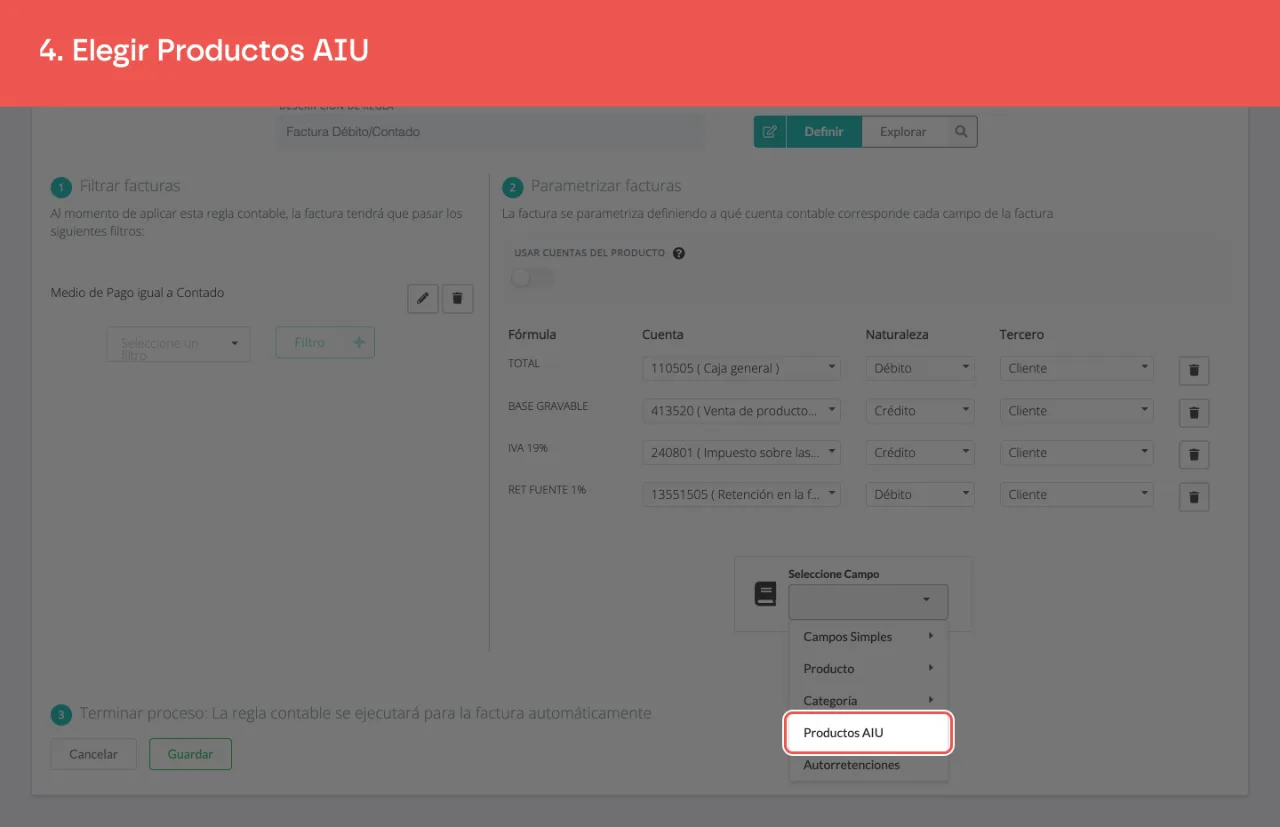Click the IVA 19% formula label
The height and width of the screenshot is (827, 1280).
click(x=528, y=448)
